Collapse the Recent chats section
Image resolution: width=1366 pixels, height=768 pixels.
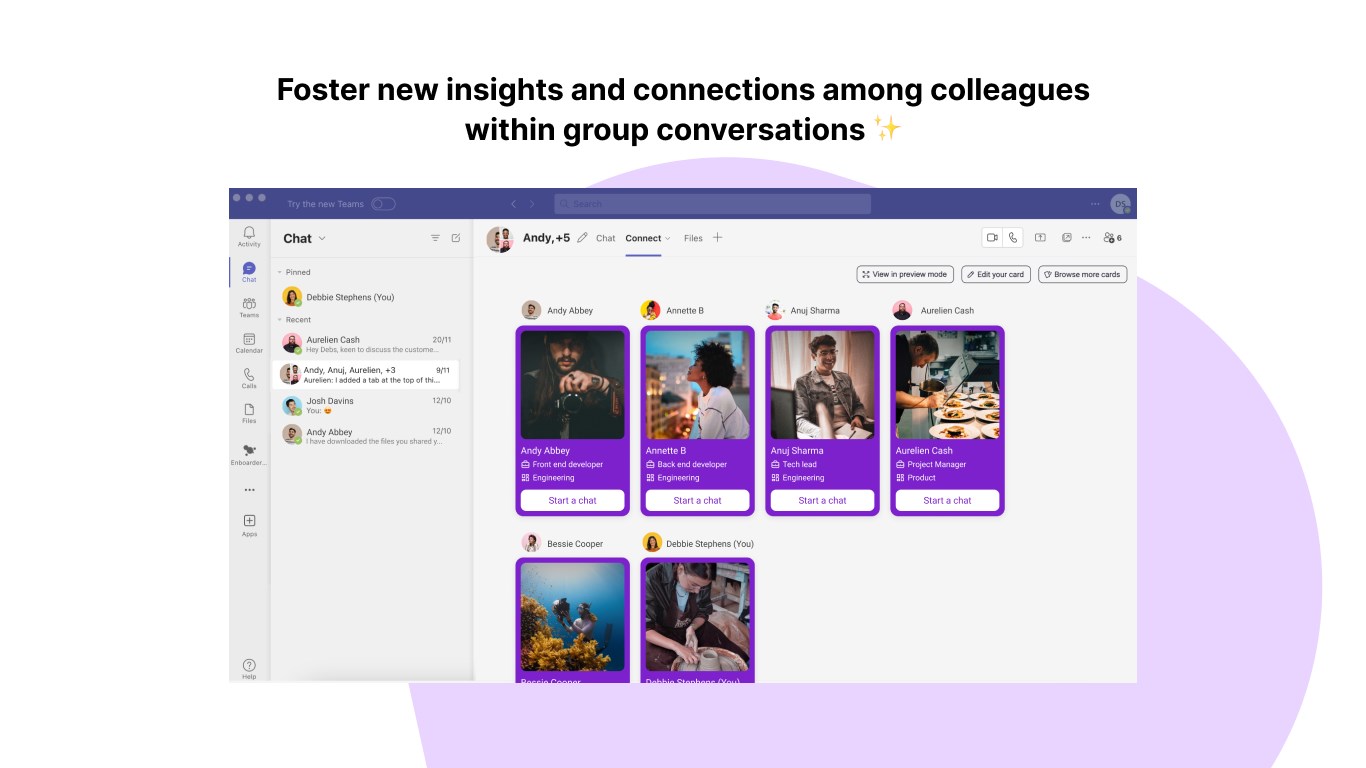click(x=280, y=320)
